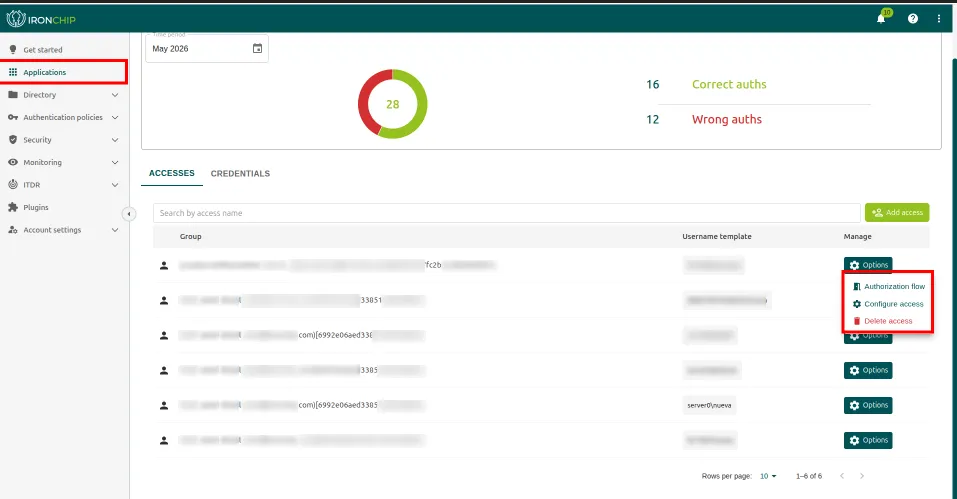957x499 pixels.
Task: Expand the Account settings section
Action: 115,230
